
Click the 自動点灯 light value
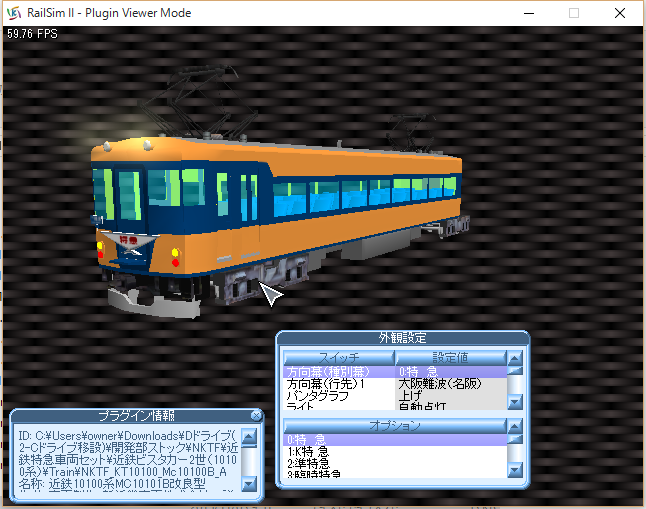451,406
